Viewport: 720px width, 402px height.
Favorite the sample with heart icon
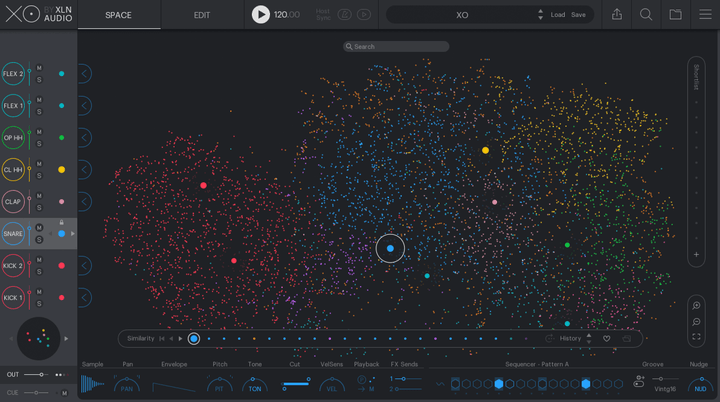(607, 339)
